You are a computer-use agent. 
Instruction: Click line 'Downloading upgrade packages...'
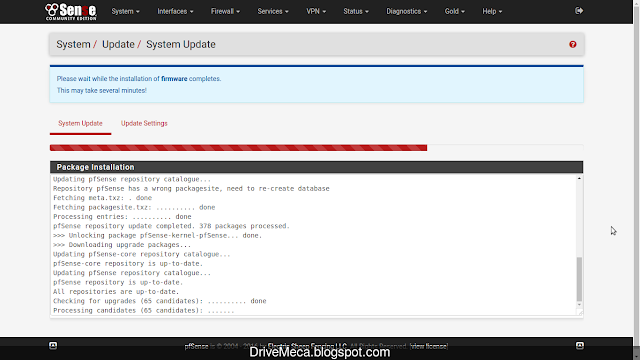point(122,245)
